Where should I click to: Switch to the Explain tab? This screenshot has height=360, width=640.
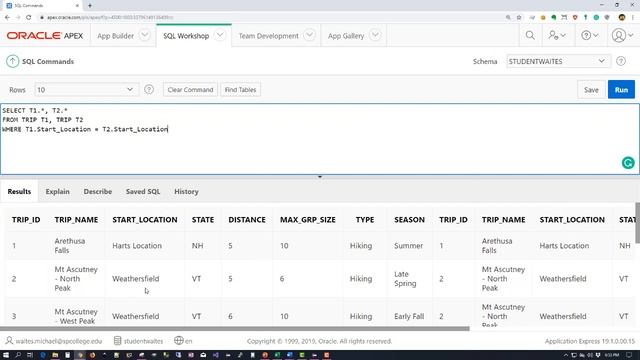pos(58,191)
